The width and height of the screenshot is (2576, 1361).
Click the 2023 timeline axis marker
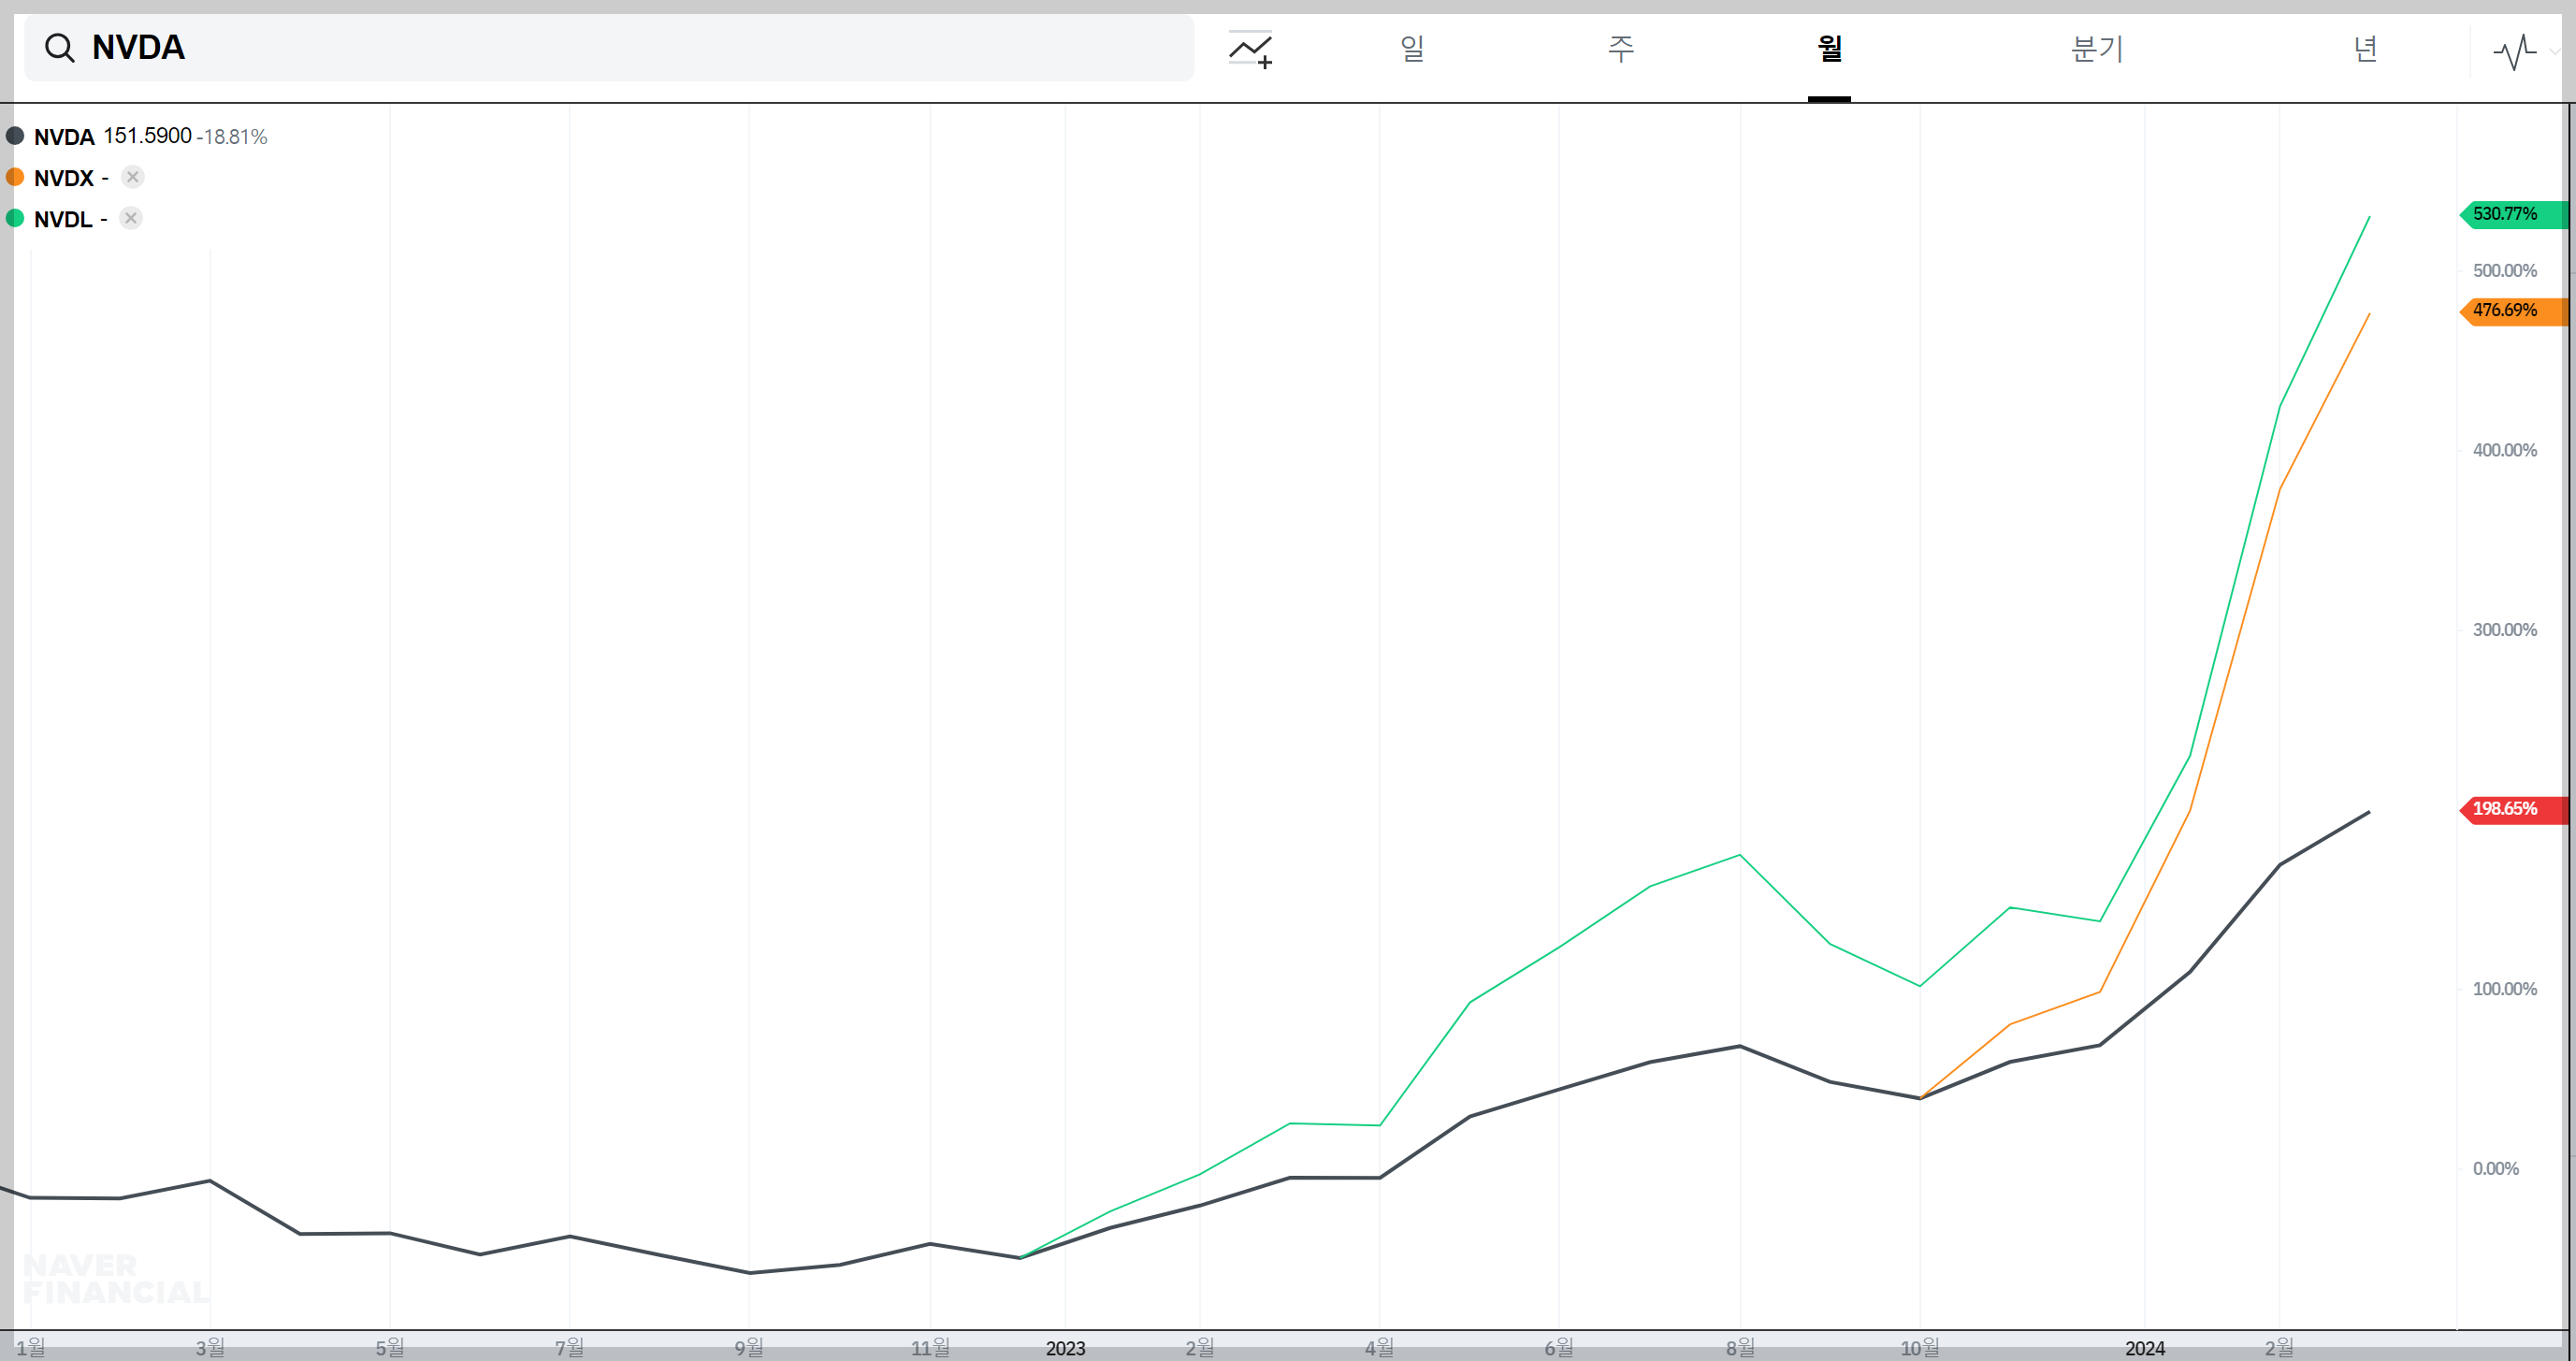pos(1065,1348)
